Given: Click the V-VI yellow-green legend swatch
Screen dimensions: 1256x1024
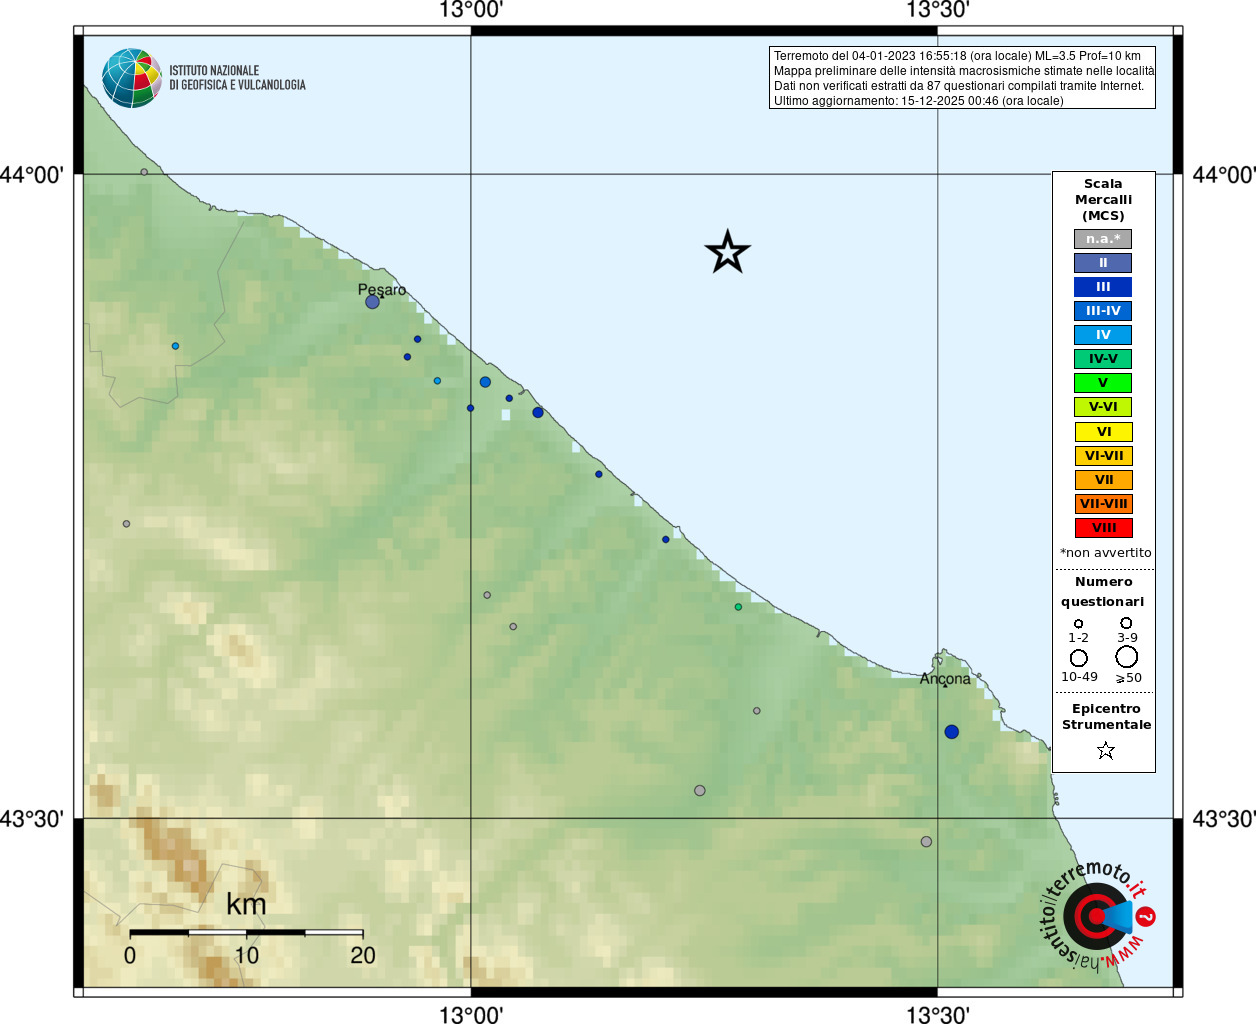Looking at the screenshot, I should 1103,407.
